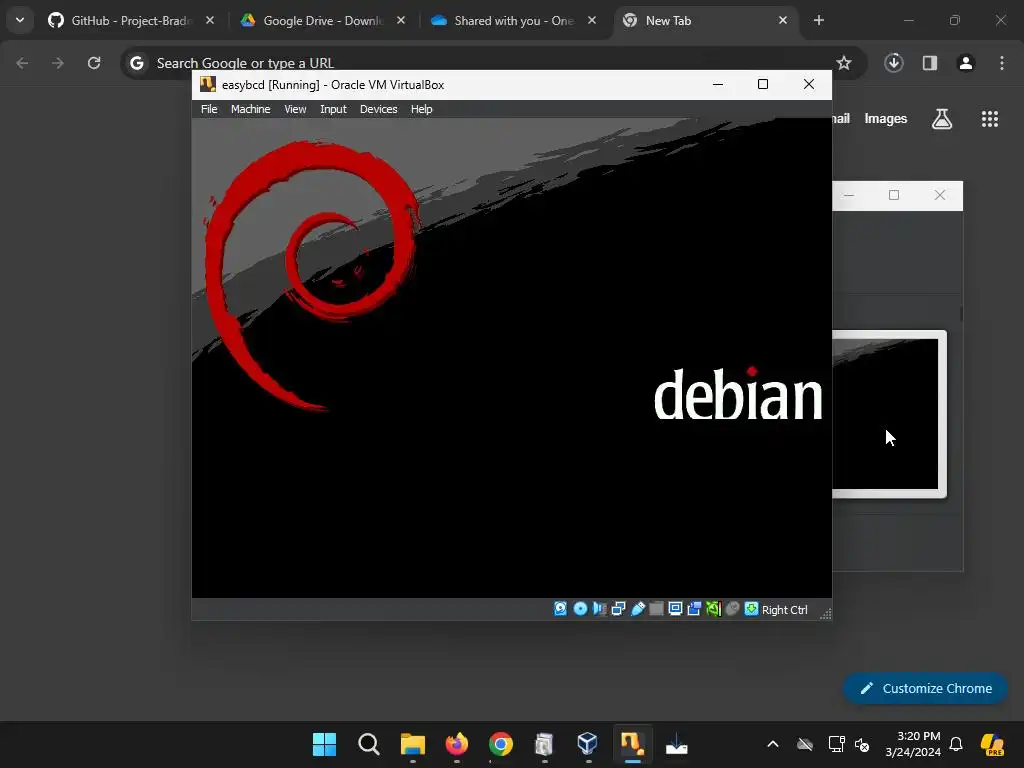Click the green CPU/virtualization status icon
This screenshot has width=1024, height=768.
(x=713, y=609)
